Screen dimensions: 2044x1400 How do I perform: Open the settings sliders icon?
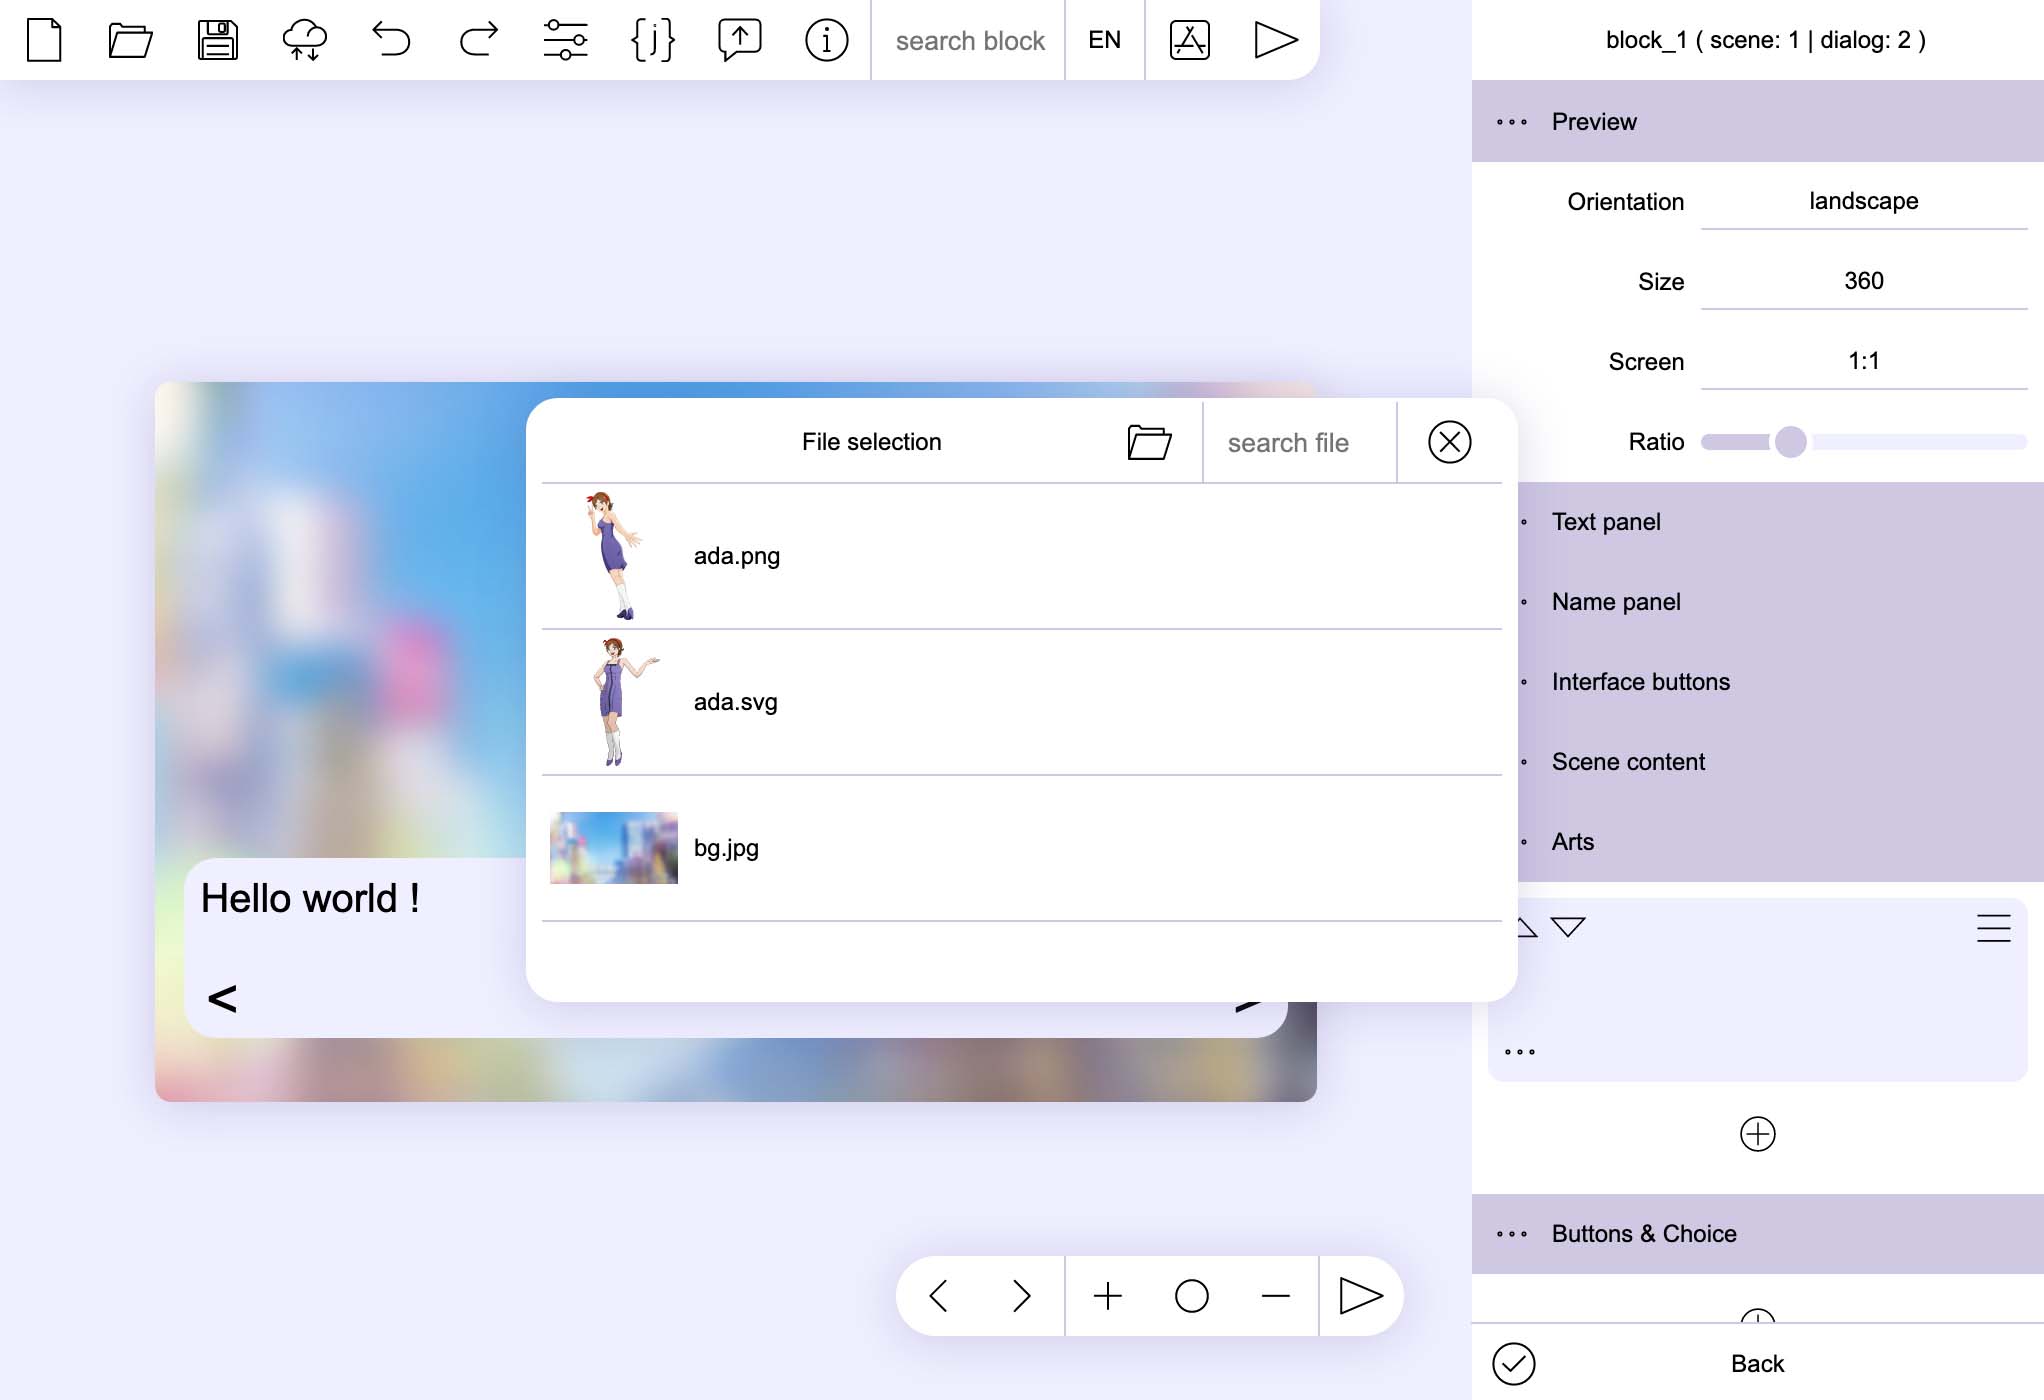[x=565, y=40]
